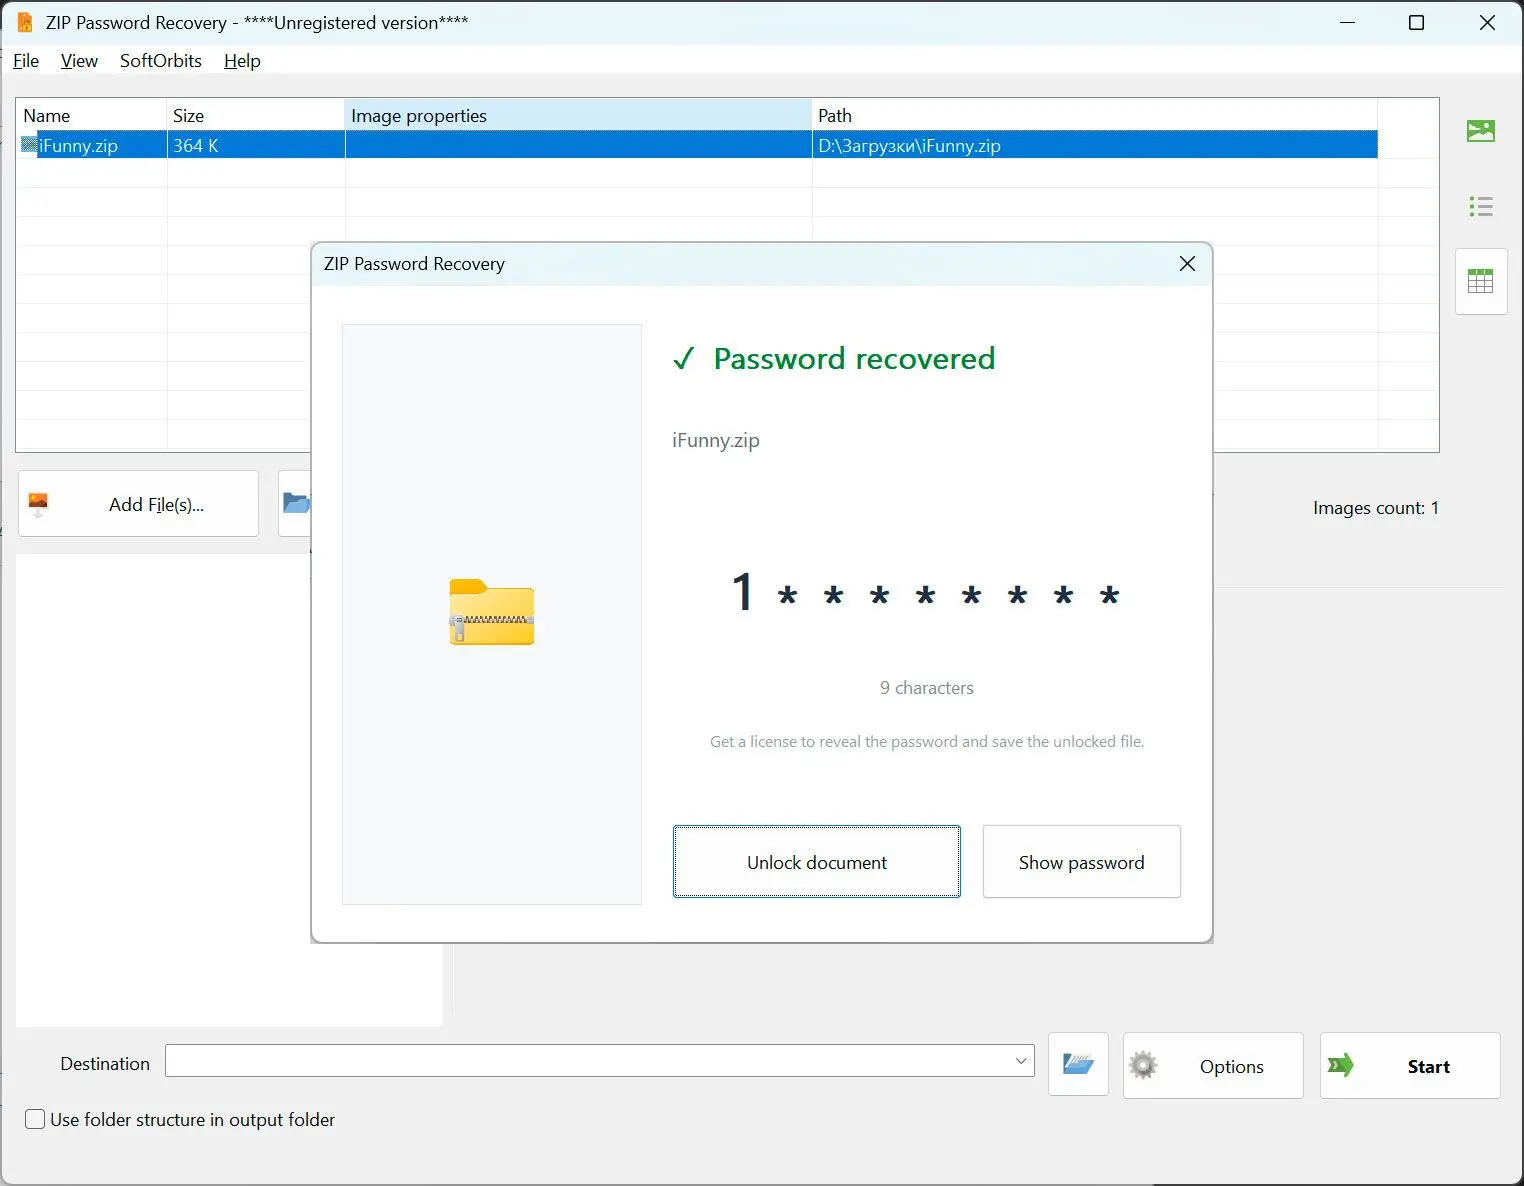This screenshot has height=1186, width=1524.
Task: Select the iFunny.zip row in file list
Action: [x=697, y=145]
